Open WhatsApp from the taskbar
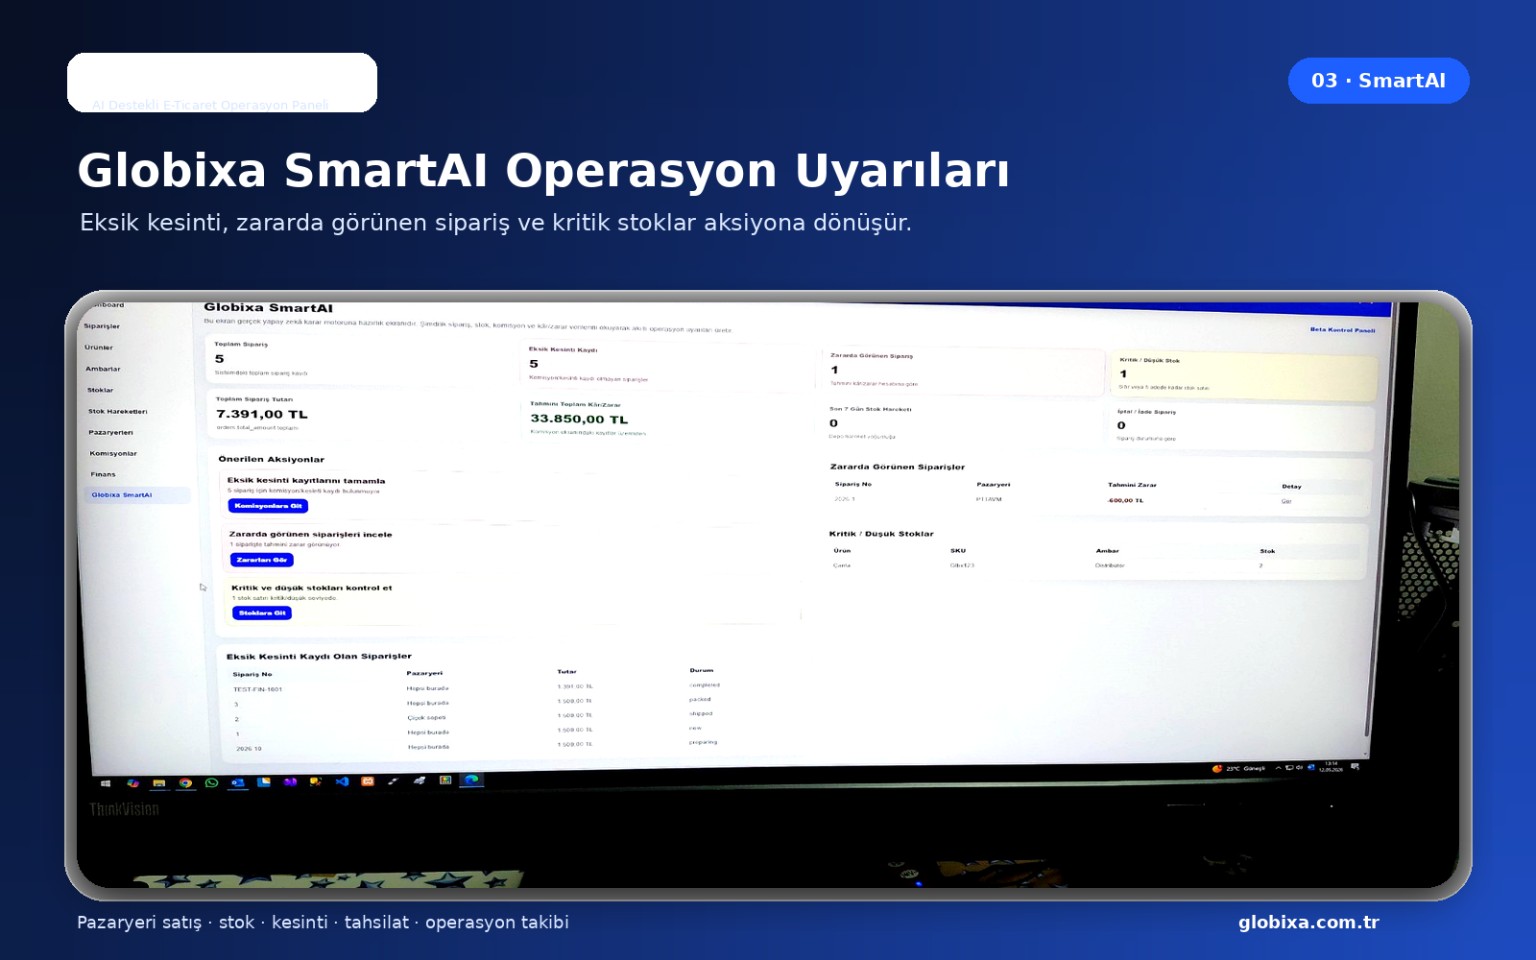 (x=211, y=783)
